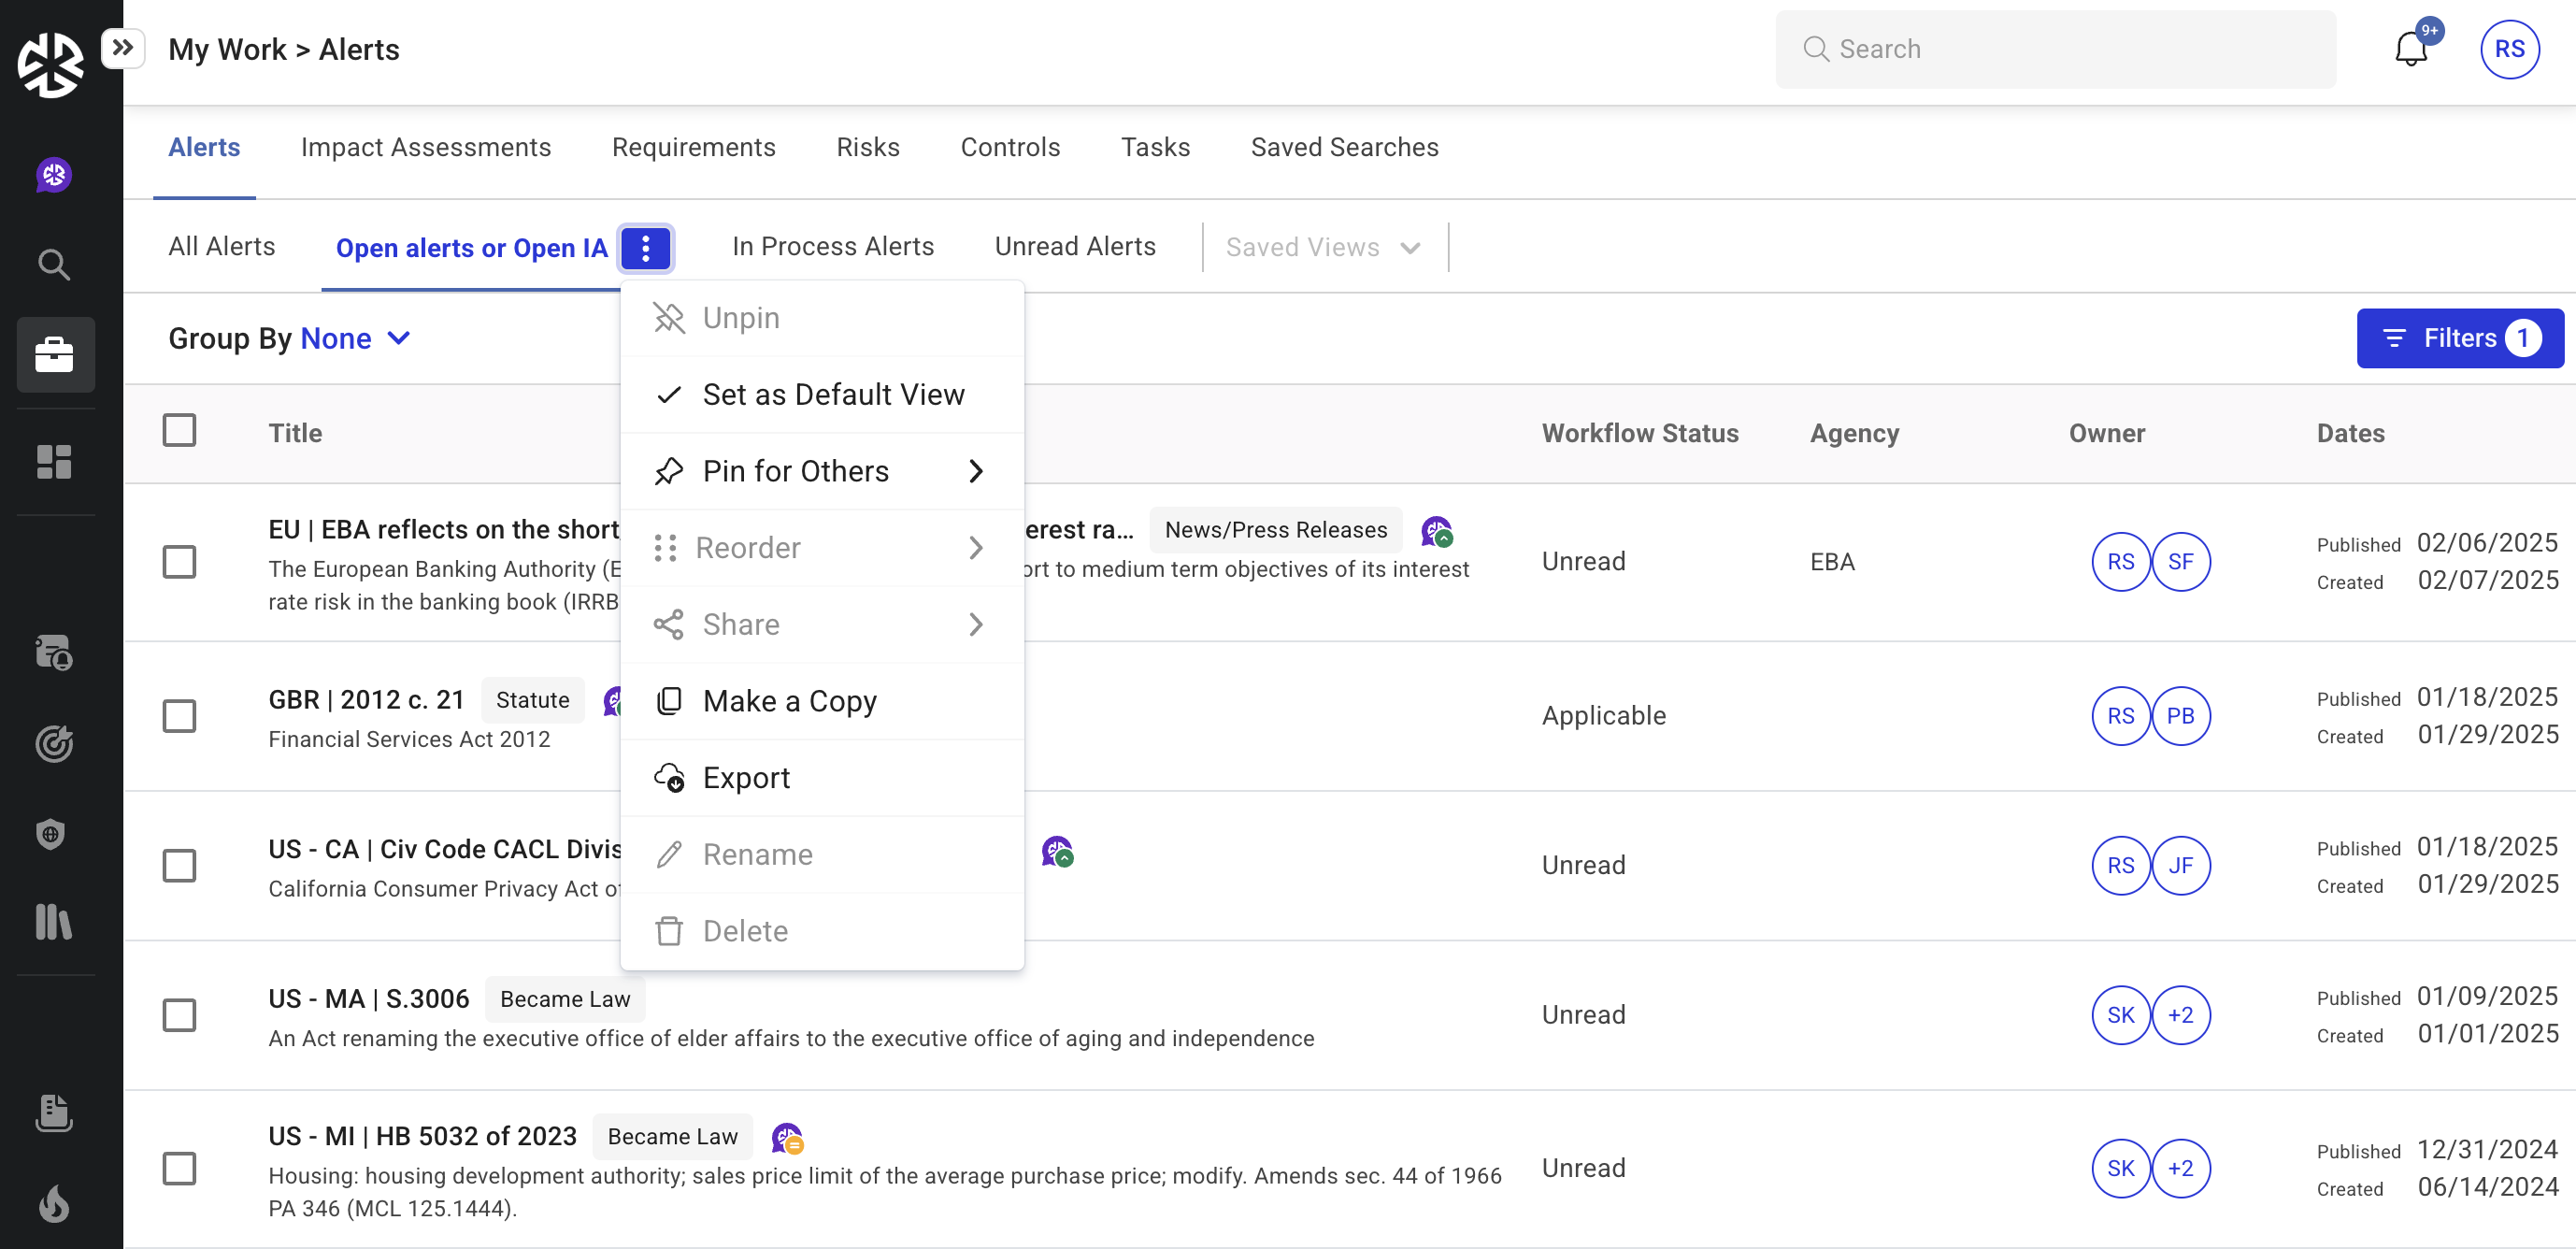Click the three-dot menu on Open alerts view
This screenshot has width=2576, height=1249.
pyautogui.click(x=645, y=248)
